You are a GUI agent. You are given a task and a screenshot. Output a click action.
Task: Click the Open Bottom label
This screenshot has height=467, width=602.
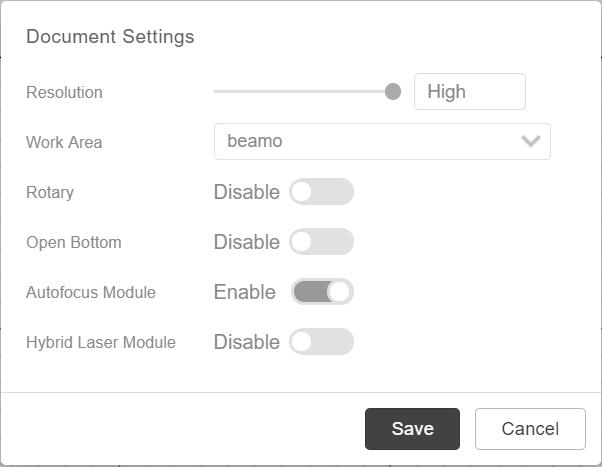pos(74,242)
